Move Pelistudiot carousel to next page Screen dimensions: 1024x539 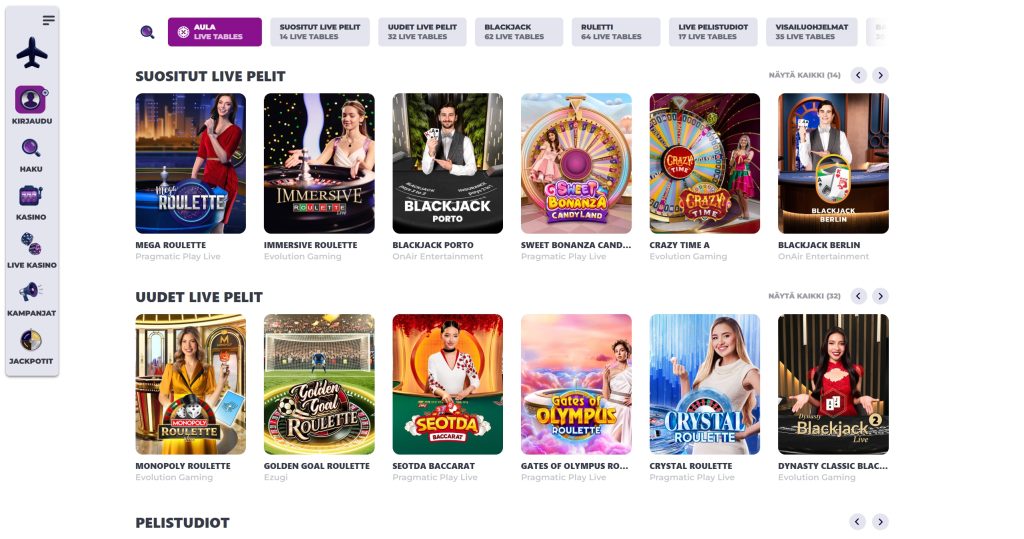point(880,521)
